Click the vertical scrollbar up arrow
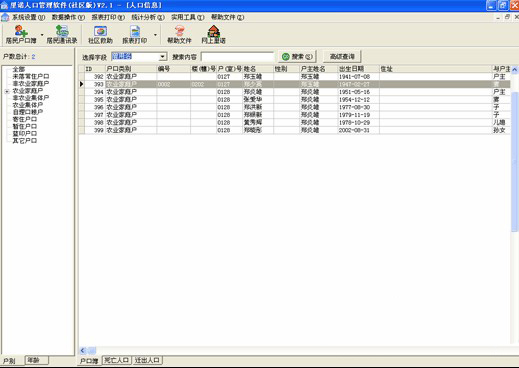The image size is (519, 368). coord(515,70)
